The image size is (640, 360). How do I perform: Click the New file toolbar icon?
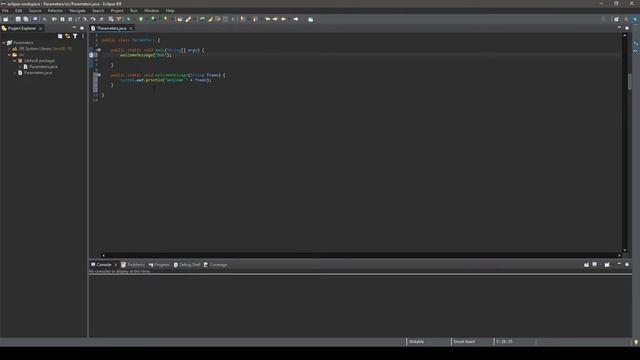(6, 19)
